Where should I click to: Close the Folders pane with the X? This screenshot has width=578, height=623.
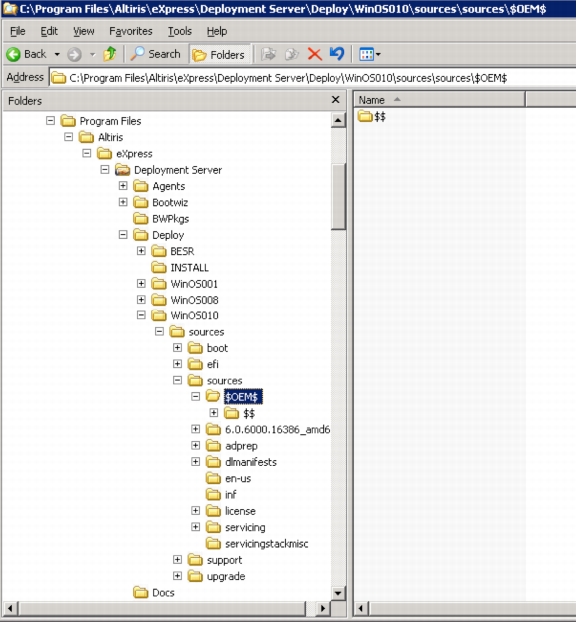tap(335, 100)
